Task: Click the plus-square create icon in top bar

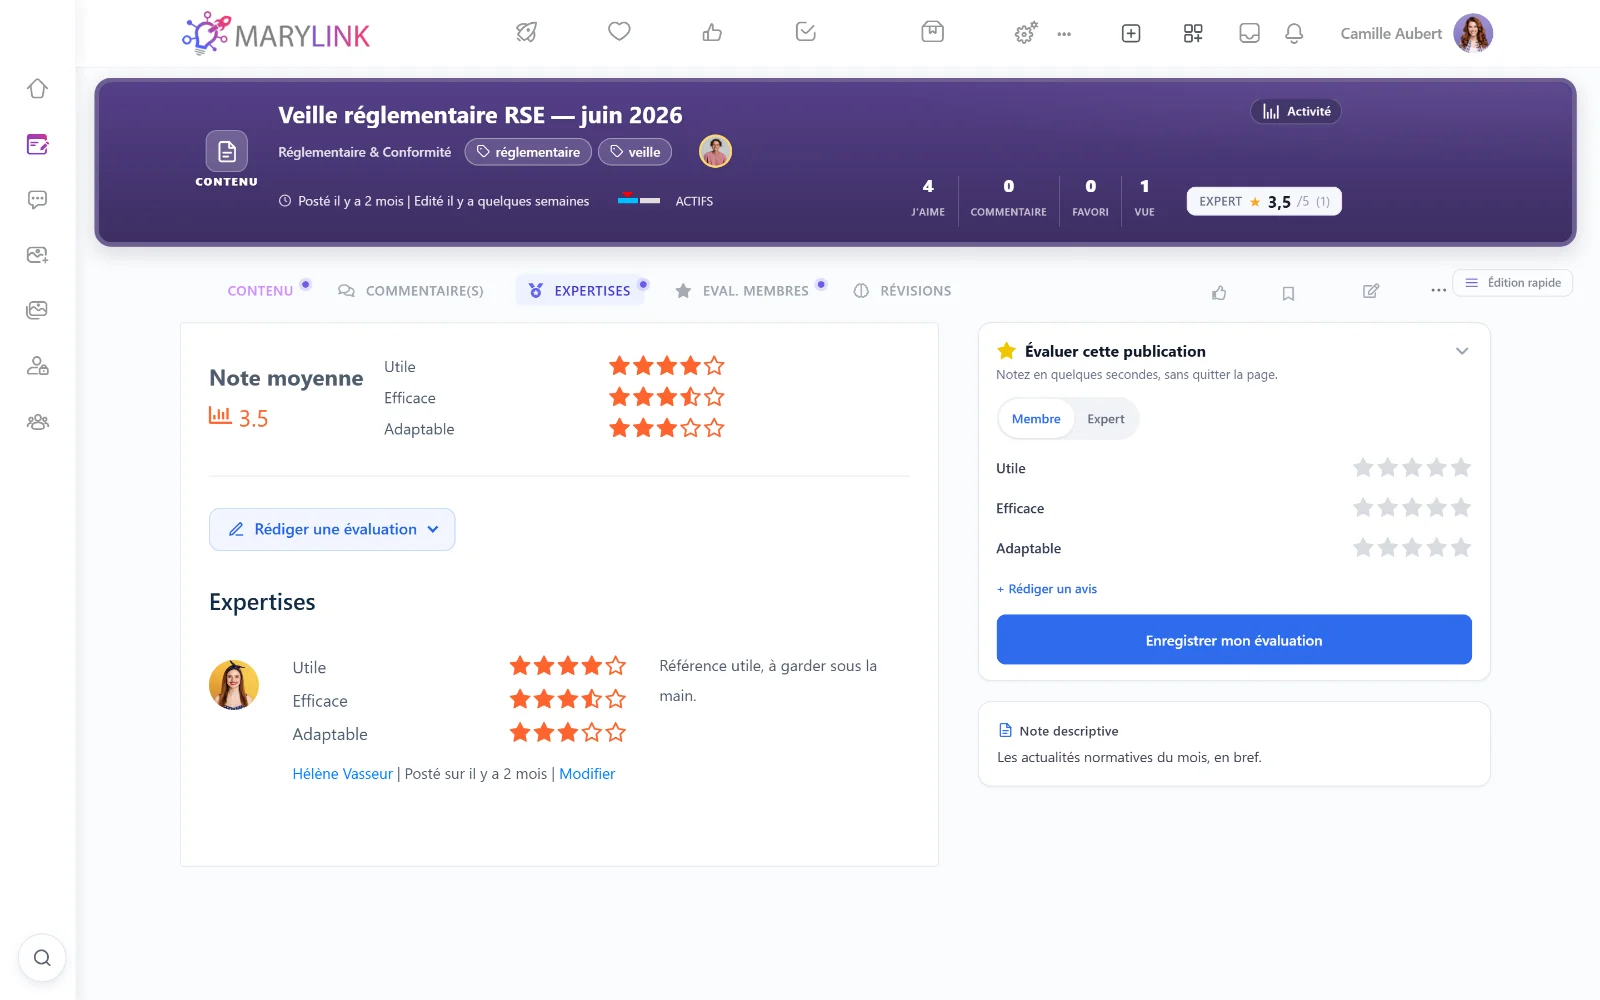Action: 1131,34
